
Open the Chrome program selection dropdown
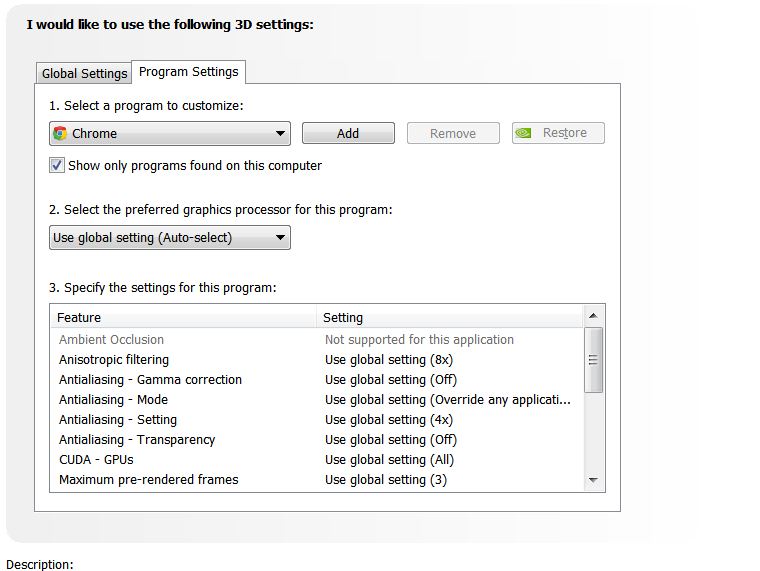coord(170,133)
